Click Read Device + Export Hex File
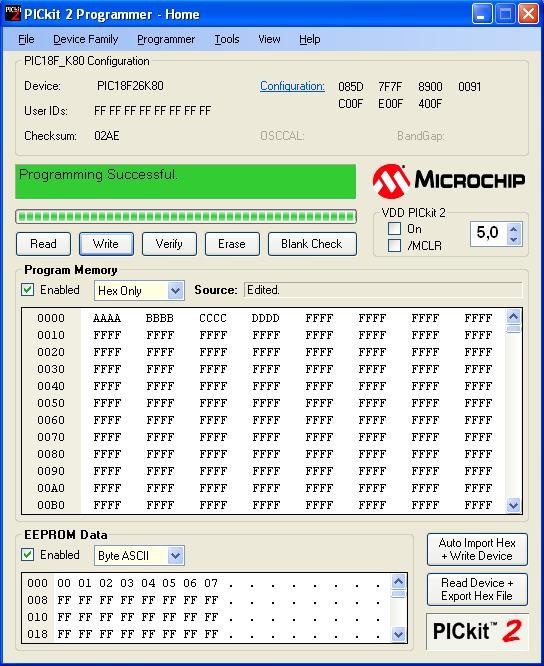This screenshot has width=544, height=666. pyautogui.click(x=477, y=589)
